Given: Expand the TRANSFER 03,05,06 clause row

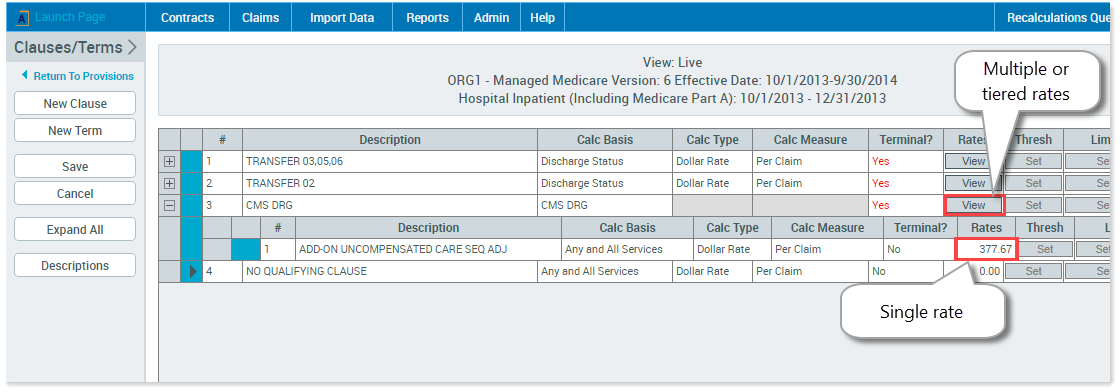Looking at the screenshot, I should 169,161.
